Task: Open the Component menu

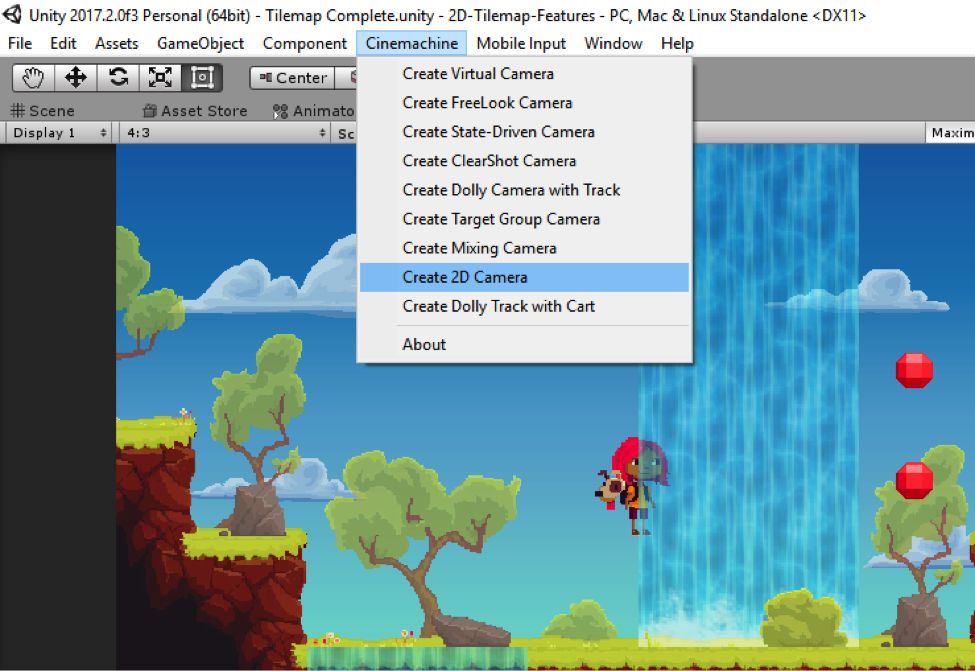Action: (305, 43)
